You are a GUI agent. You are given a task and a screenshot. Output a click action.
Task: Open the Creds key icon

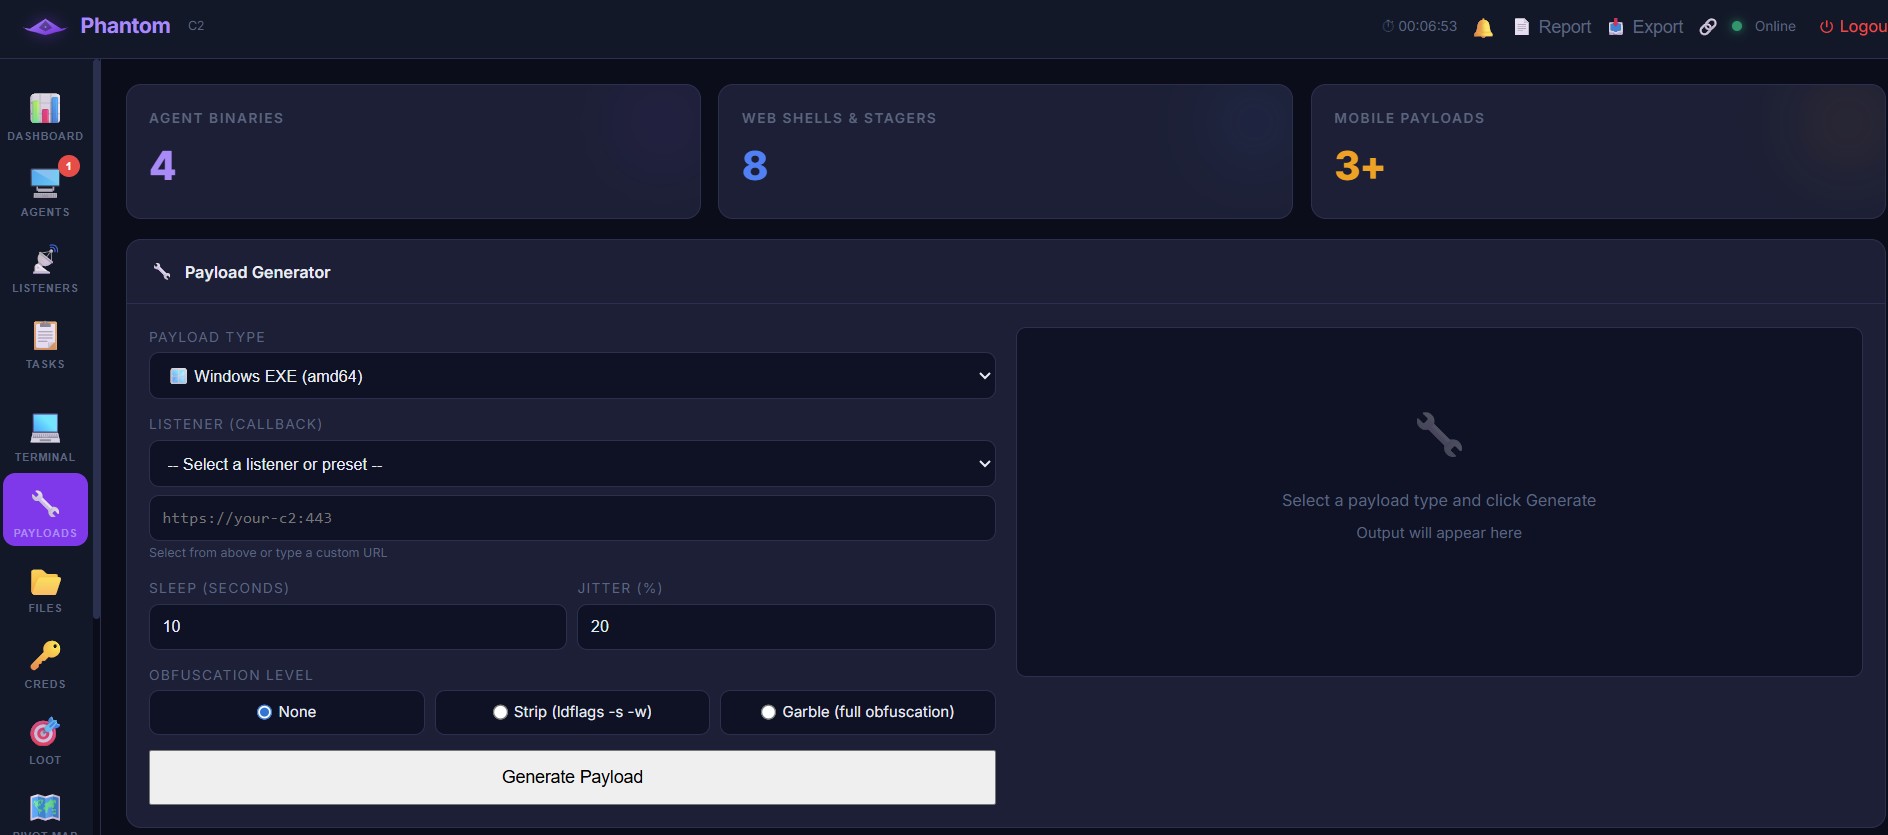pos(45,656)
